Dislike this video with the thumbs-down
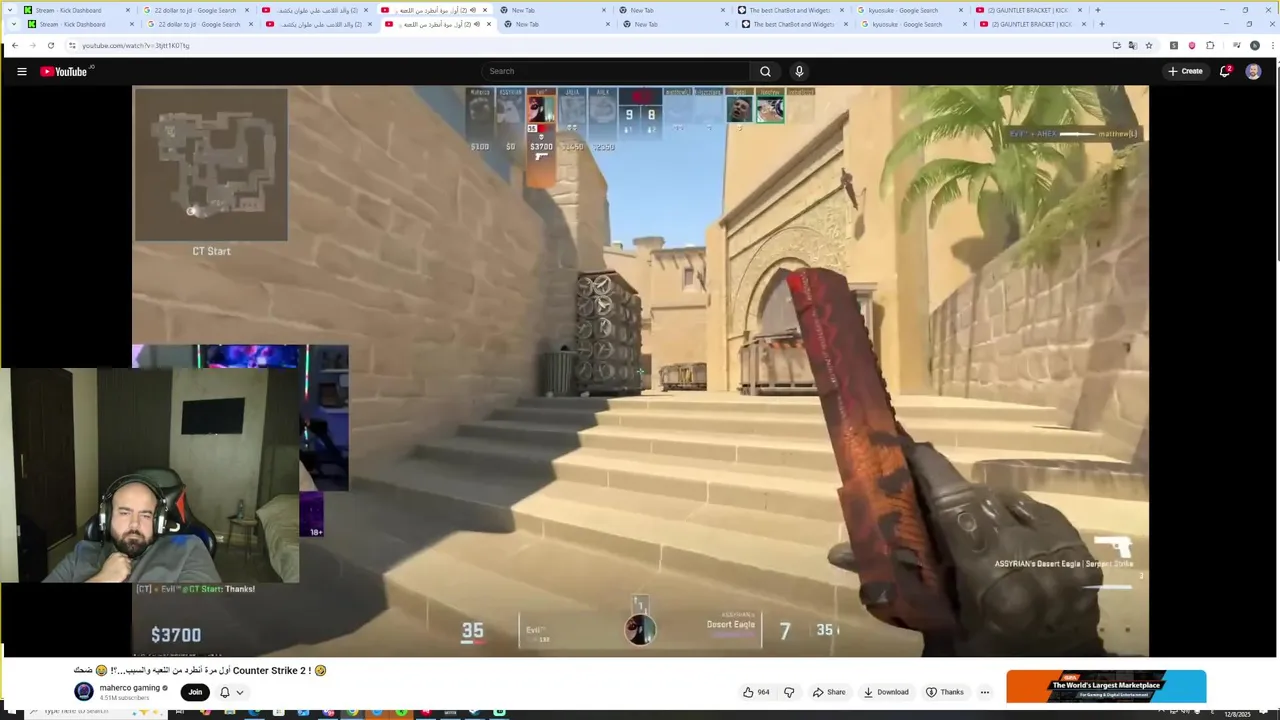 pyautogui.click(x=789, y=692)
